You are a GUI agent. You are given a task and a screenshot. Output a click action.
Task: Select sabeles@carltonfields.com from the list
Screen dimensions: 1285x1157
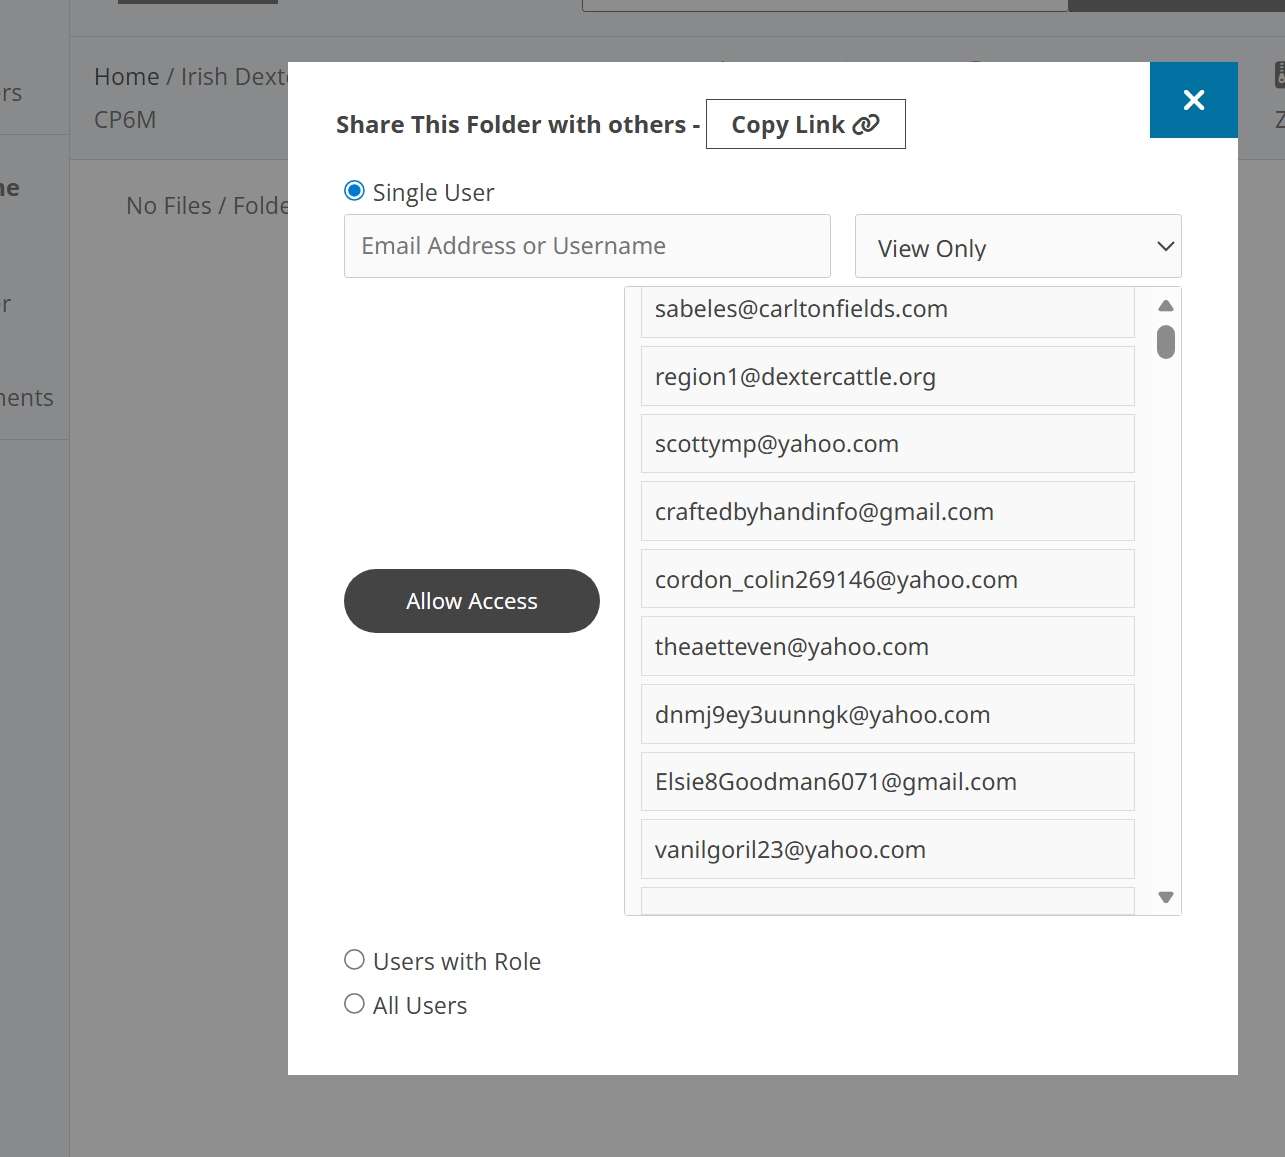pyautogui.click(x=887, y=311)
